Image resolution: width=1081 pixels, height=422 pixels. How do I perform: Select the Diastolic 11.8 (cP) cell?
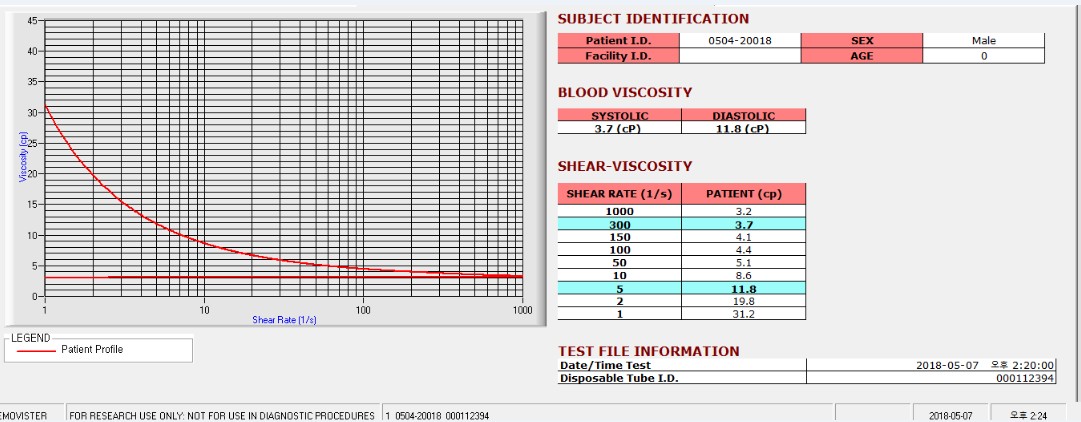(x=743, y=128)
